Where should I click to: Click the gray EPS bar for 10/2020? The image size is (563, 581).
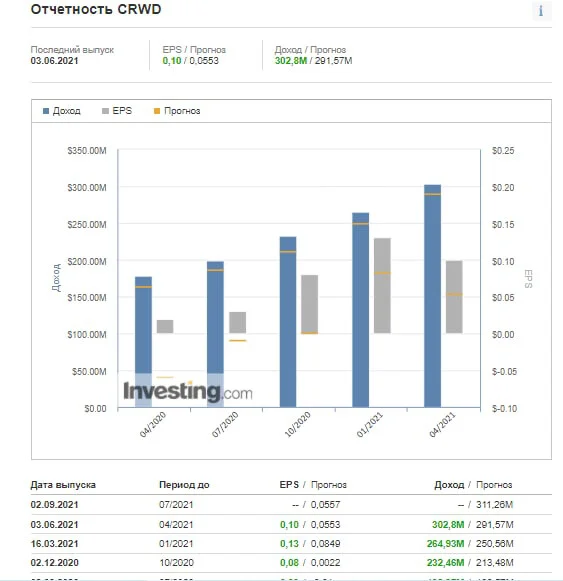[x=309, y=304]
